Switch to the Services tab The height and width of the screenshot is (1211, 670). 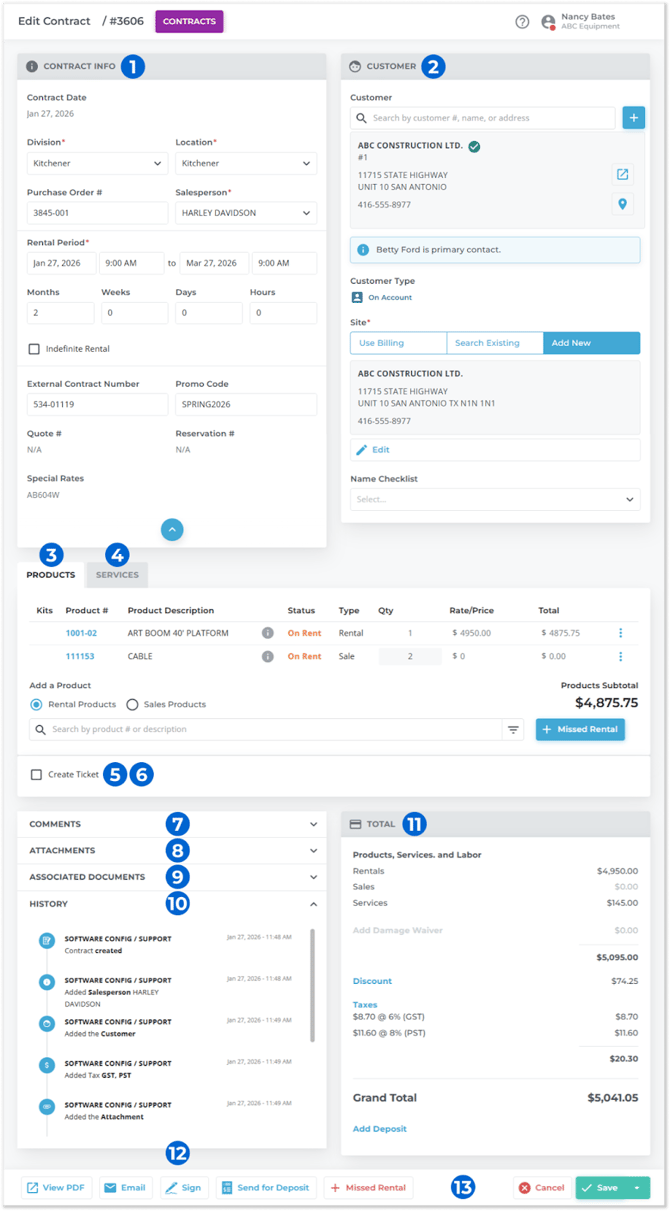pos(117,575)
